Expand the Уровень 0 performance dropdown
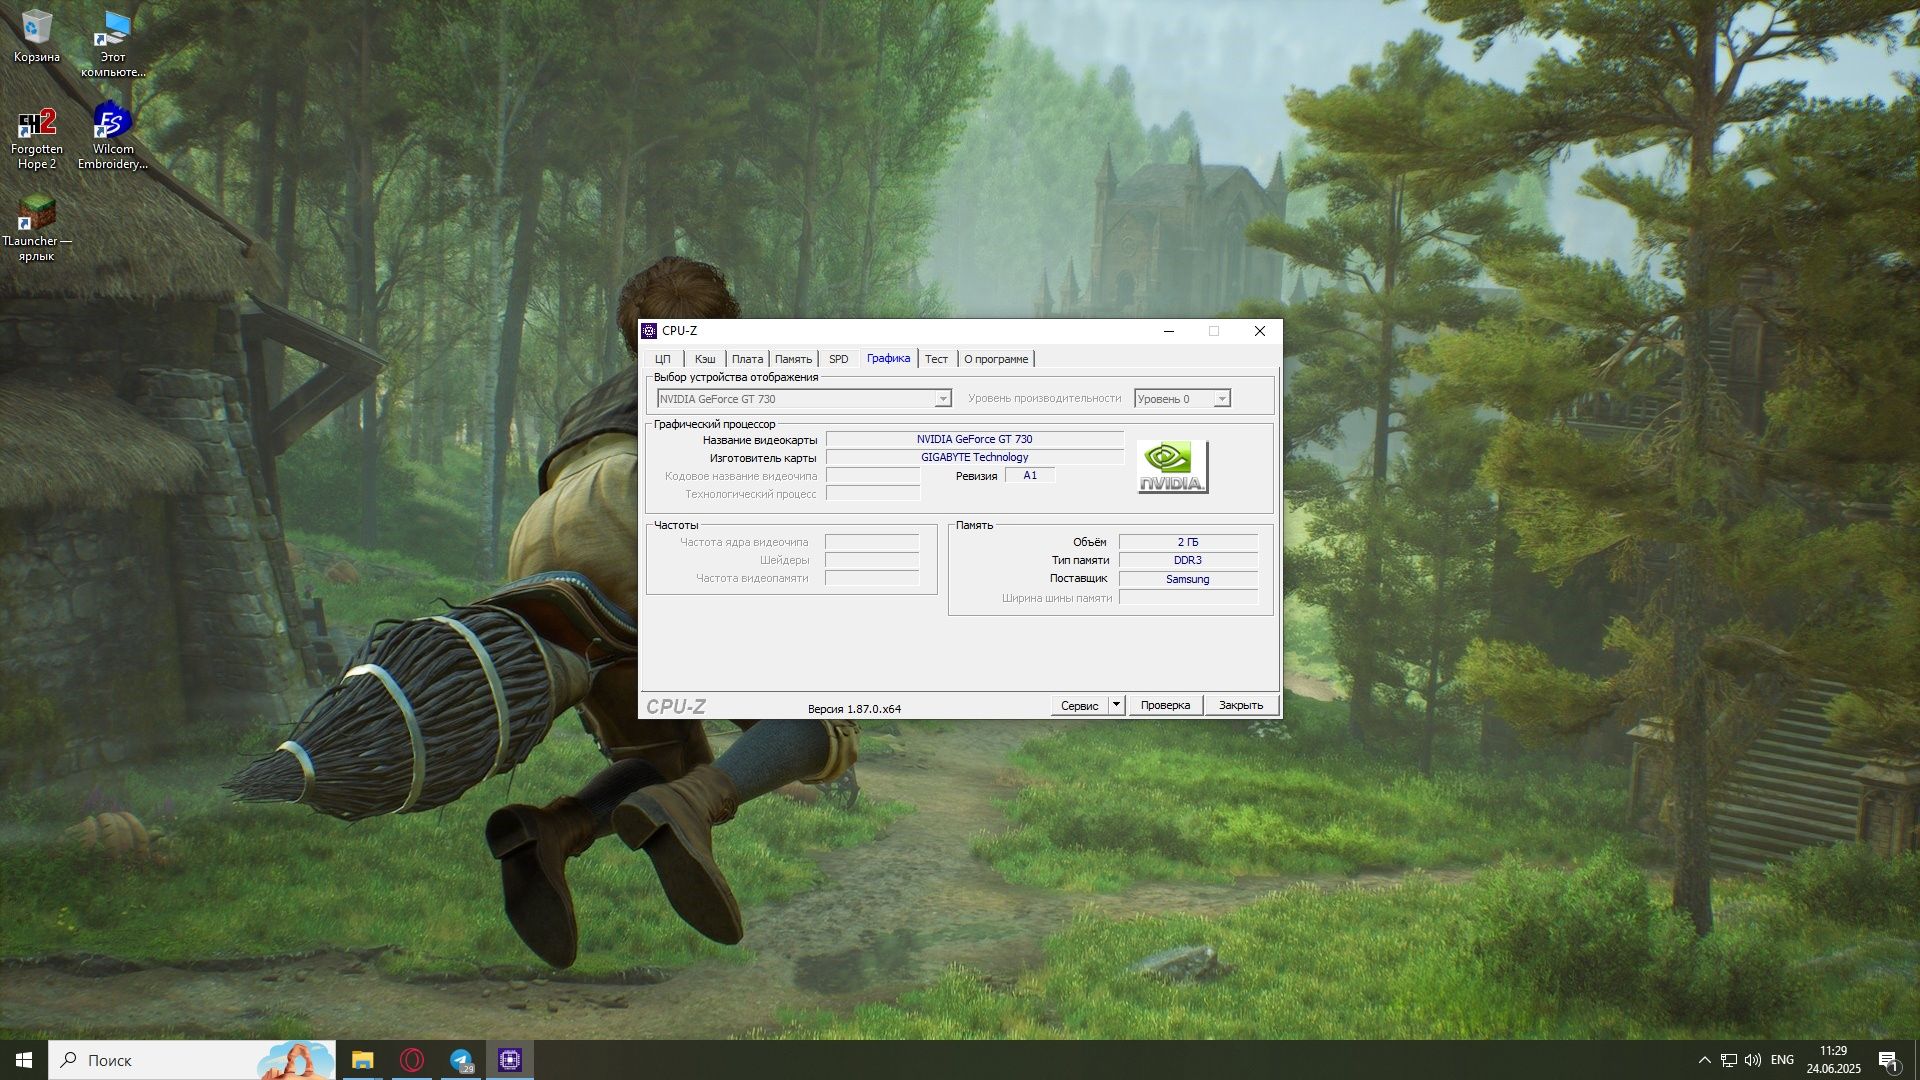This screenshot has height=1080, width=1920. (1221, 399)
